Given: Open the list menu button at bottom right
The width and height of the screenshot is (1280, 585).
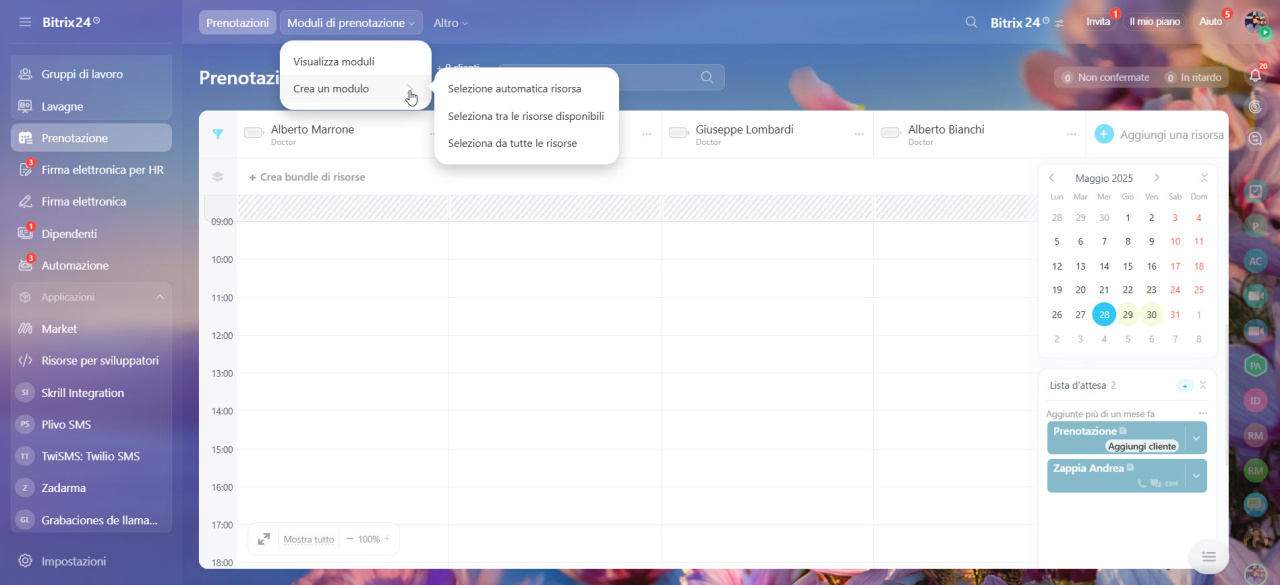Looking at the screenshot, I should 1208,557.
